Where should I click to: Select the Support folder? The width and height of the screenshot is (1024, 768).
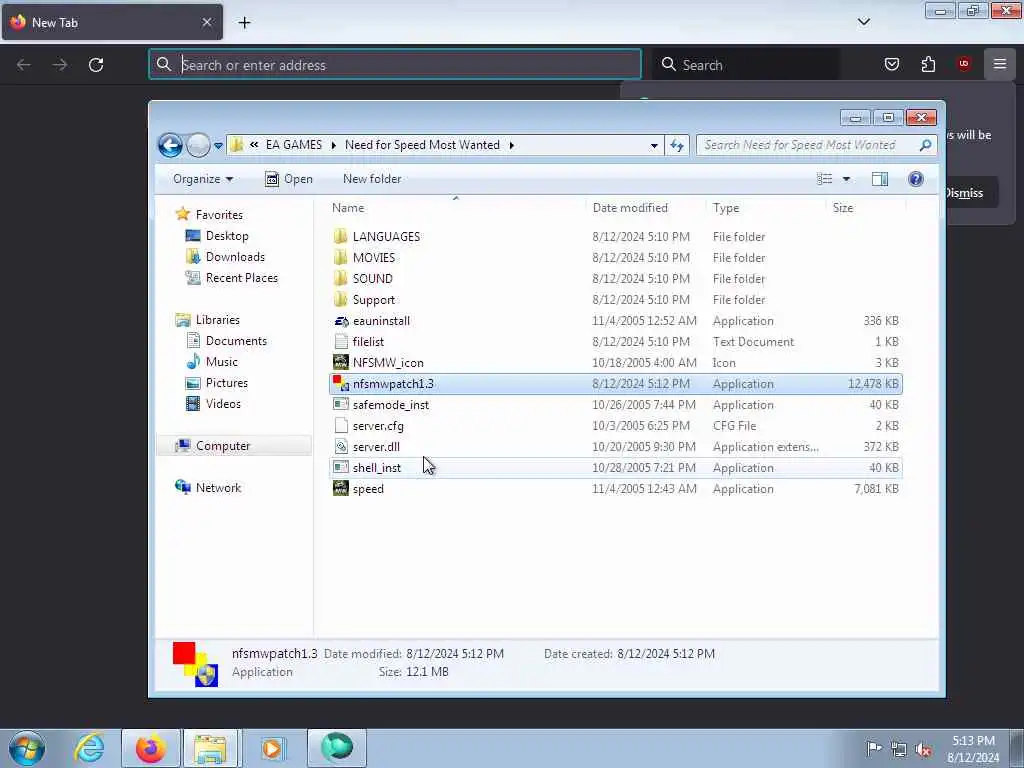coord(615,300)
